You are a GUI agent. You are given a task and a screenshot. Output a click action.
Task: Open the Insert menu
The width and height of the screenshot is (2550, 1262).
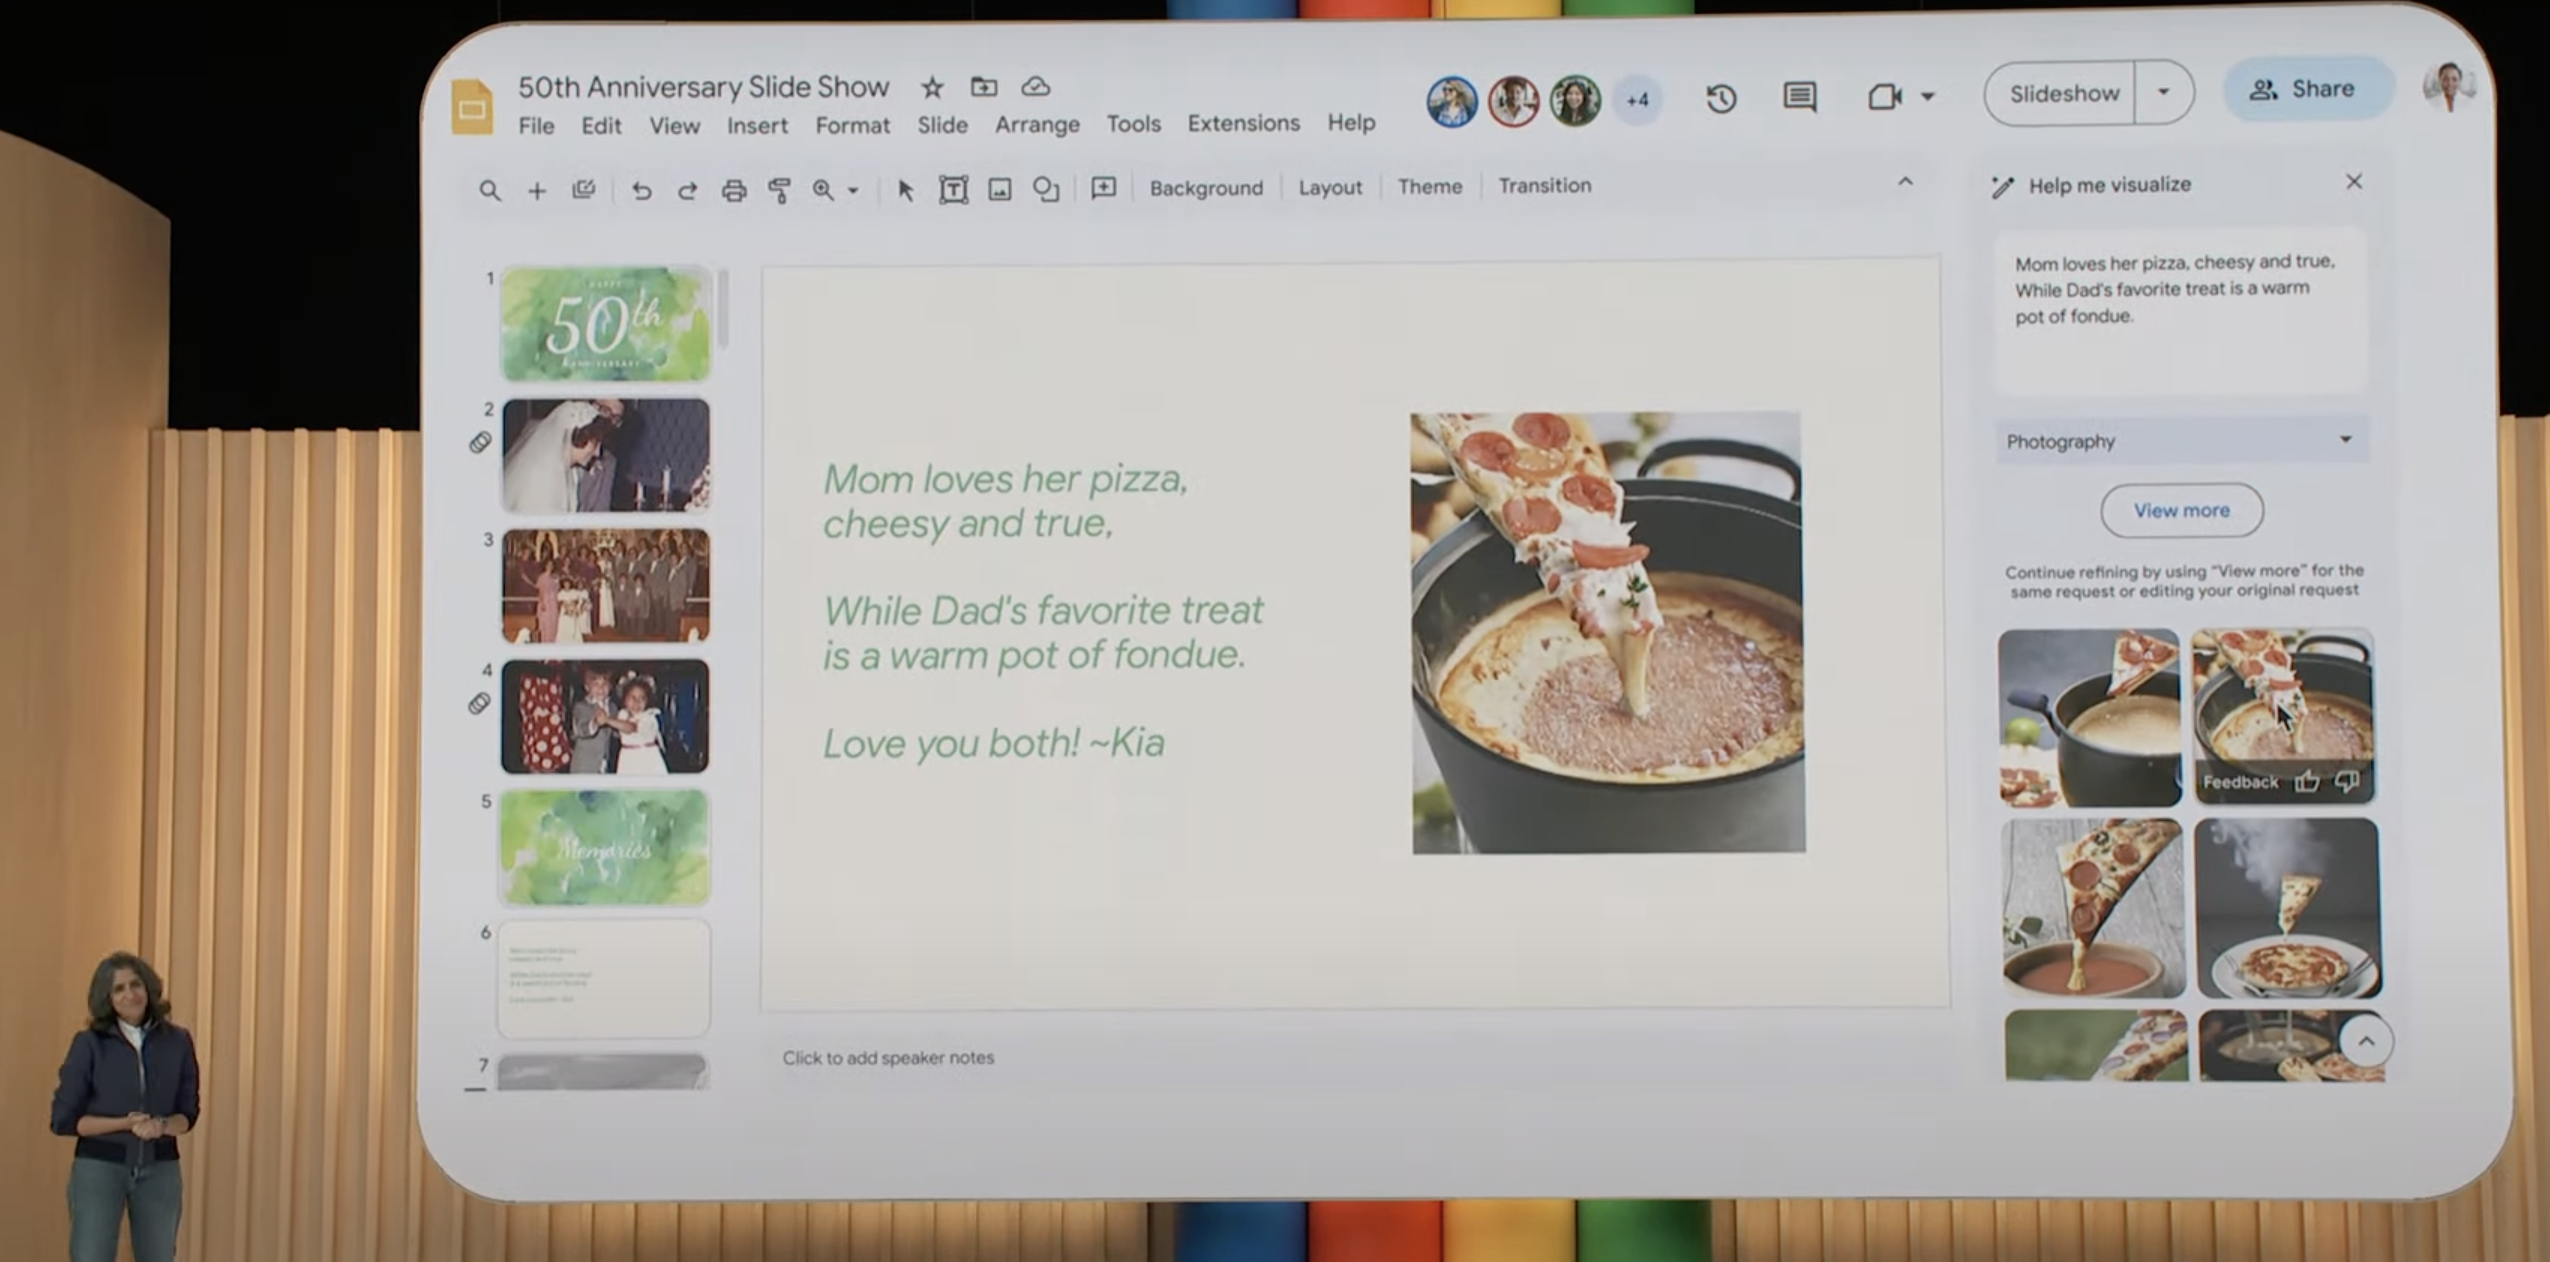point(757,125)
